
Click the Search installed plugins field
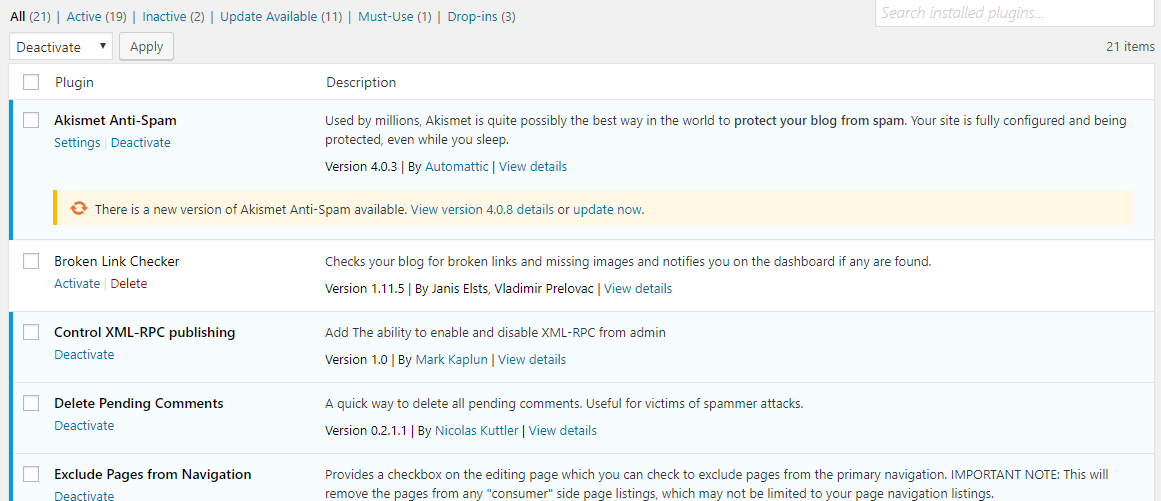(1014, 13)
